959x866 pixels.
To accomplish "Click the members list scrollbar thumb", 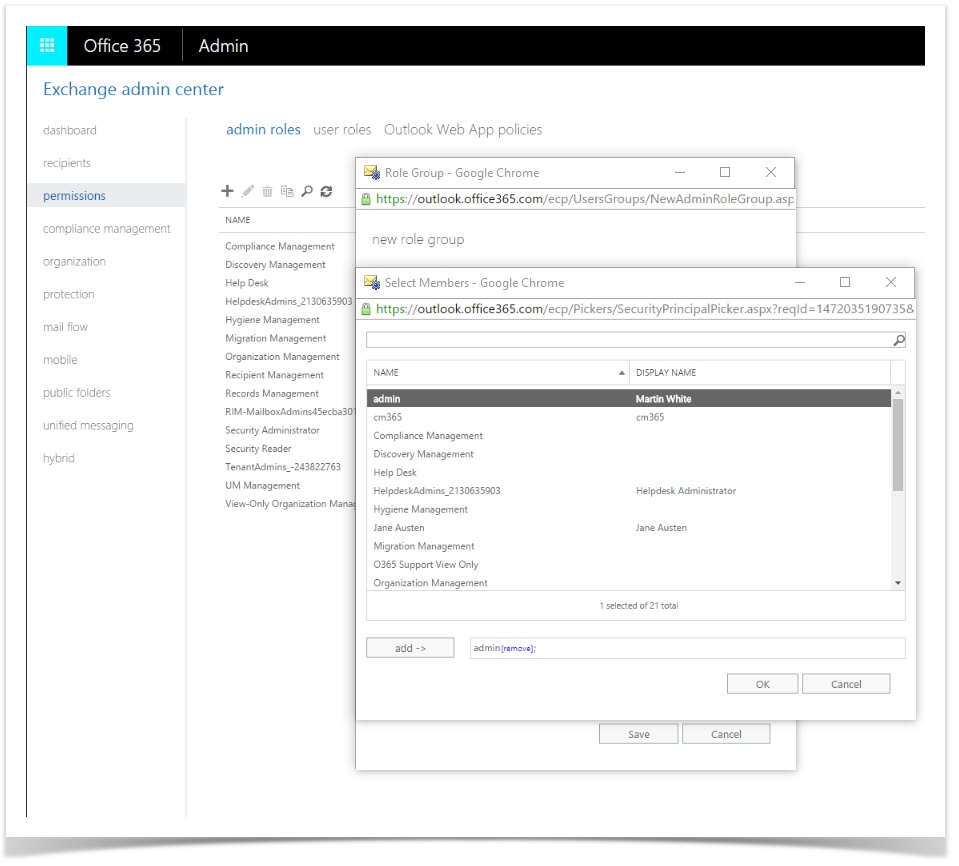I will pos(898,445).
